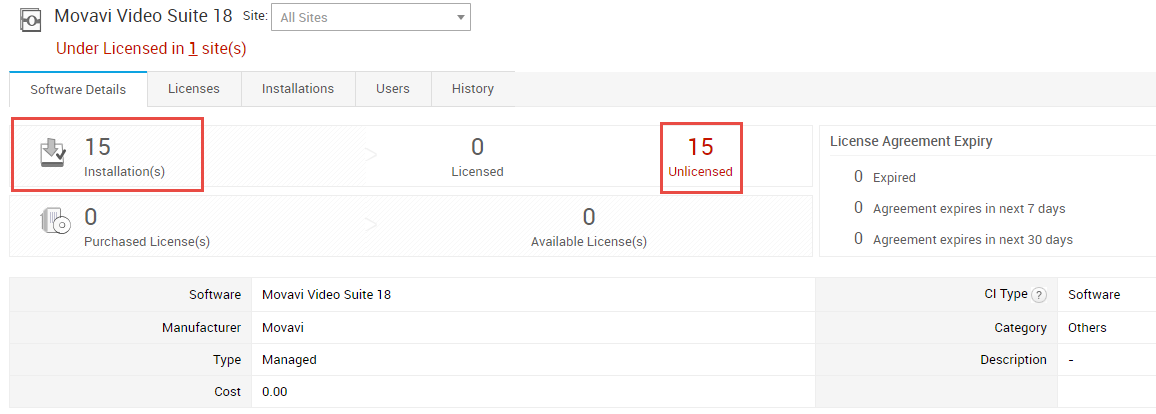This screenshot has height=414, width=1156.
Task: Open the Installations tab
Action: point(298,89)
